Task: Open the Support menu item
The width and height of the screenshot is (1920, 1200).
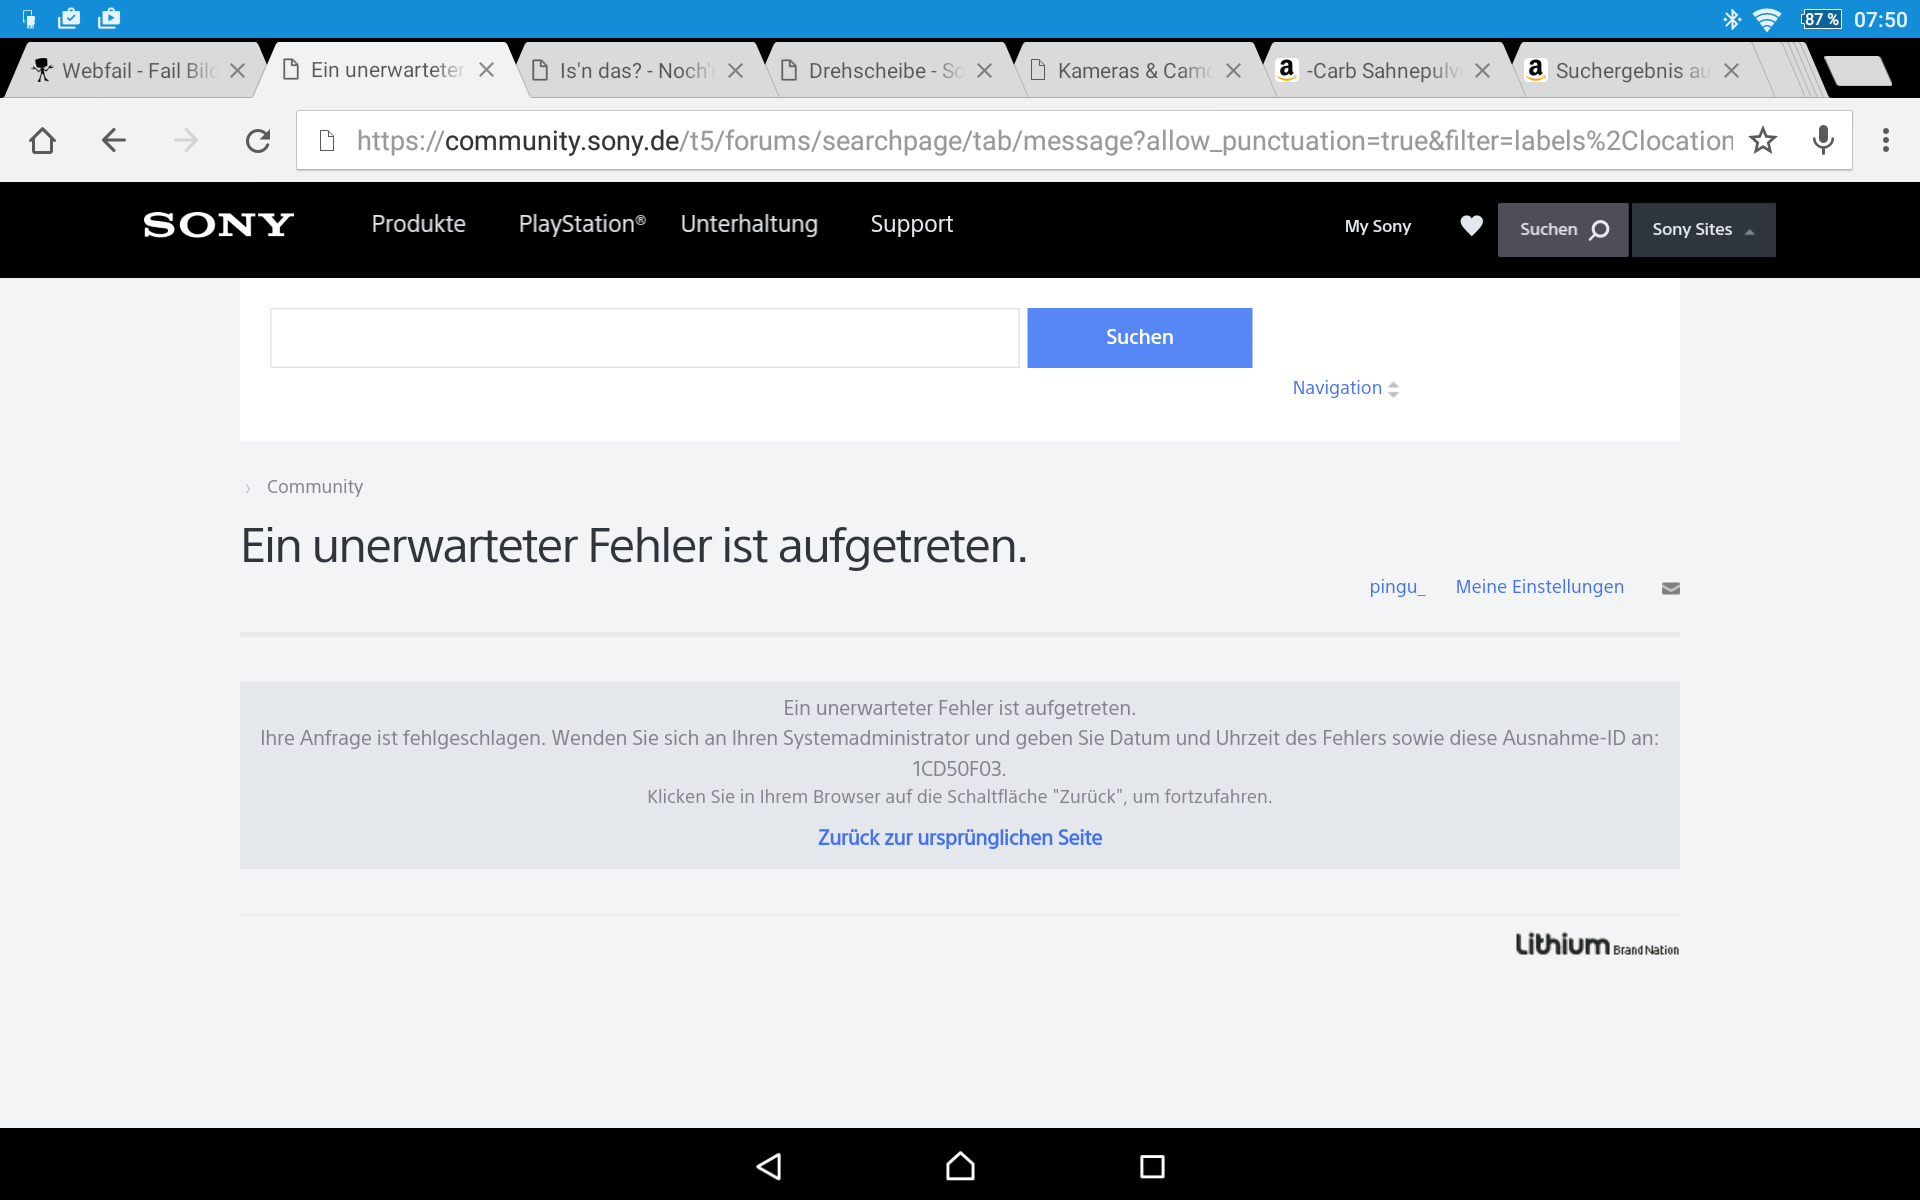Action: [x=911, y=224]
